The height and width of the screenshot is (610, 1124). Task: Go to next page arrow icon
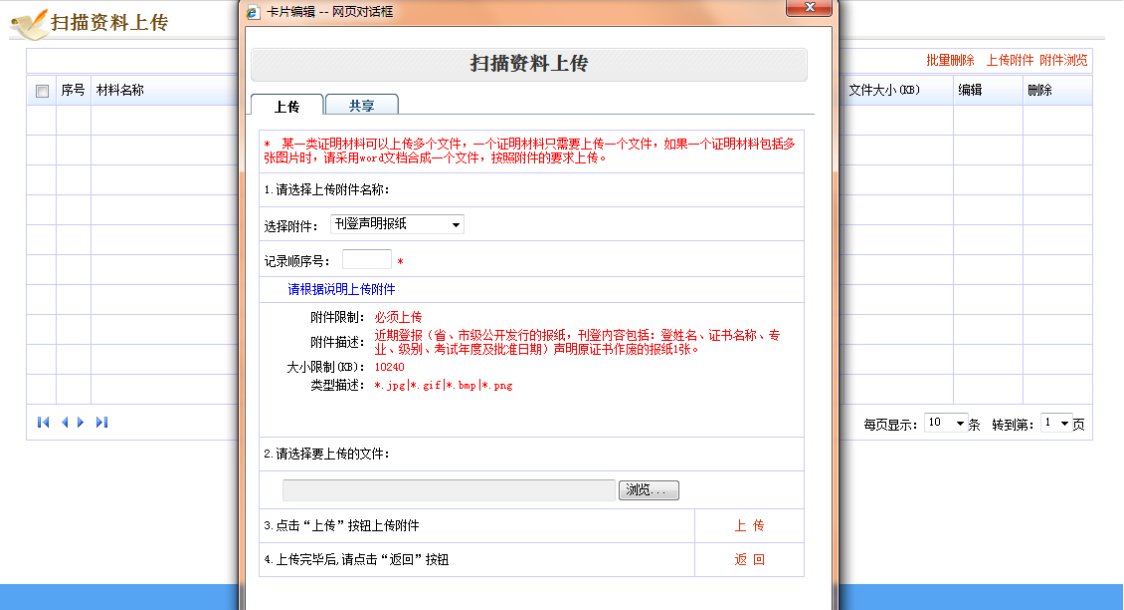pos(80,422)
